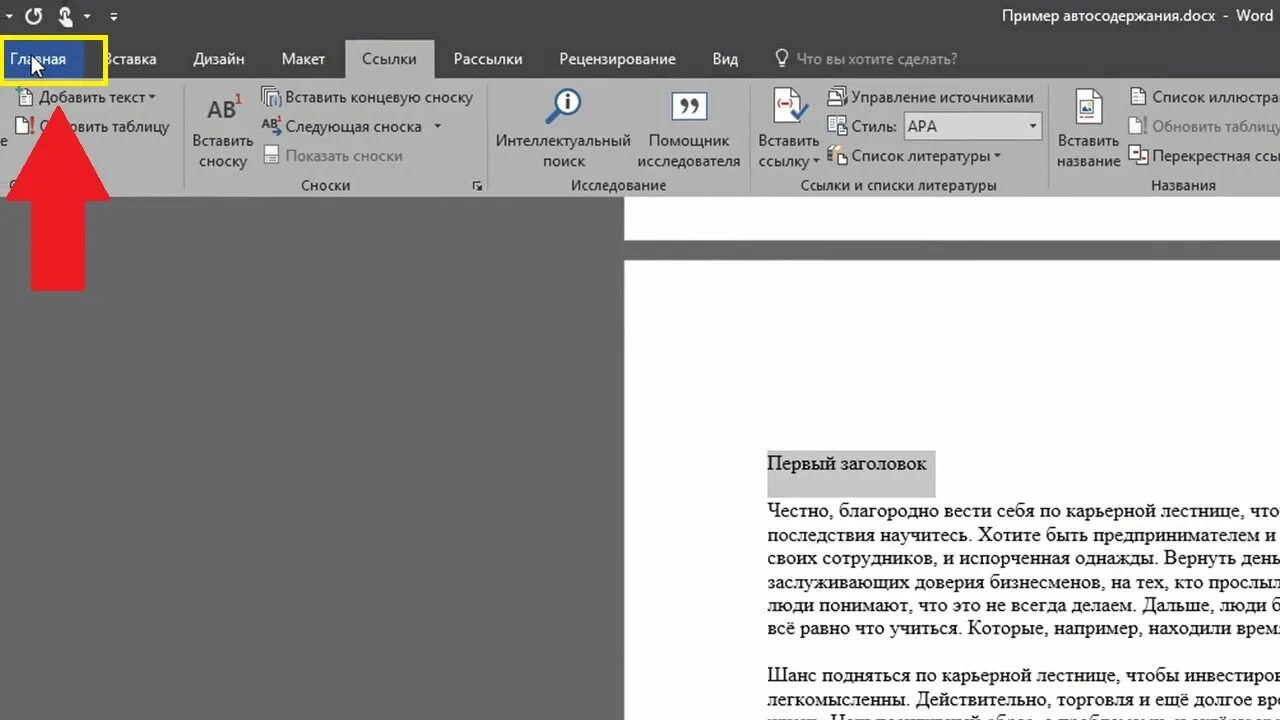Image resolution: width=1280 pixels, height=720 pixels.
Task: Click the Помощник исследователя quote icon
Action: [x=688, y=106]
